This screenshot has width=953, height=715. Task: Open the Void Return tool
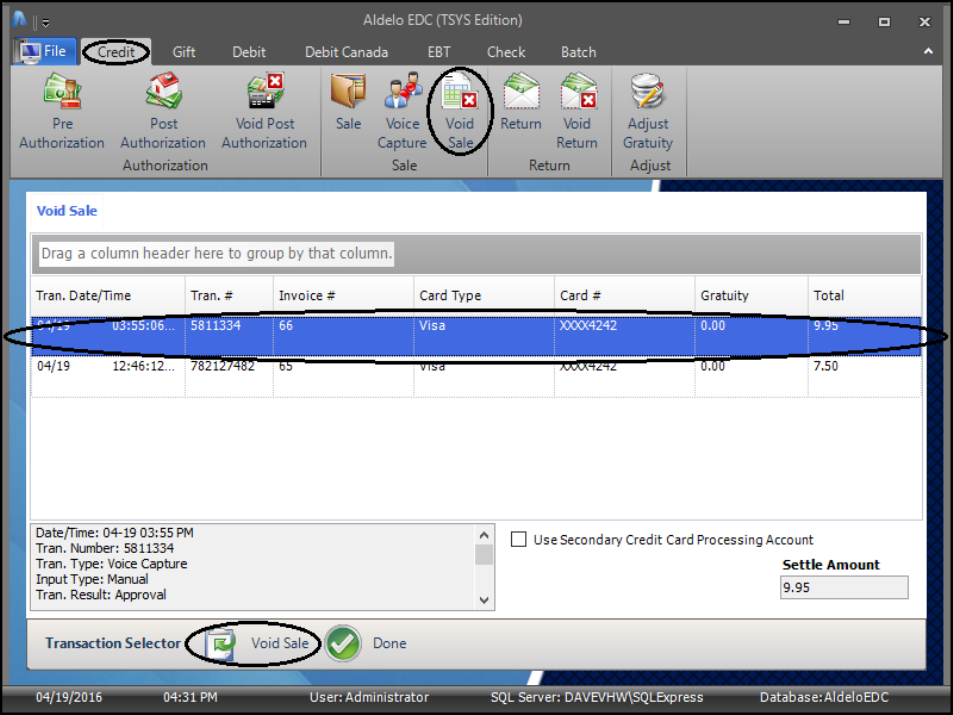pyautogui.click(x=577, y=112)
